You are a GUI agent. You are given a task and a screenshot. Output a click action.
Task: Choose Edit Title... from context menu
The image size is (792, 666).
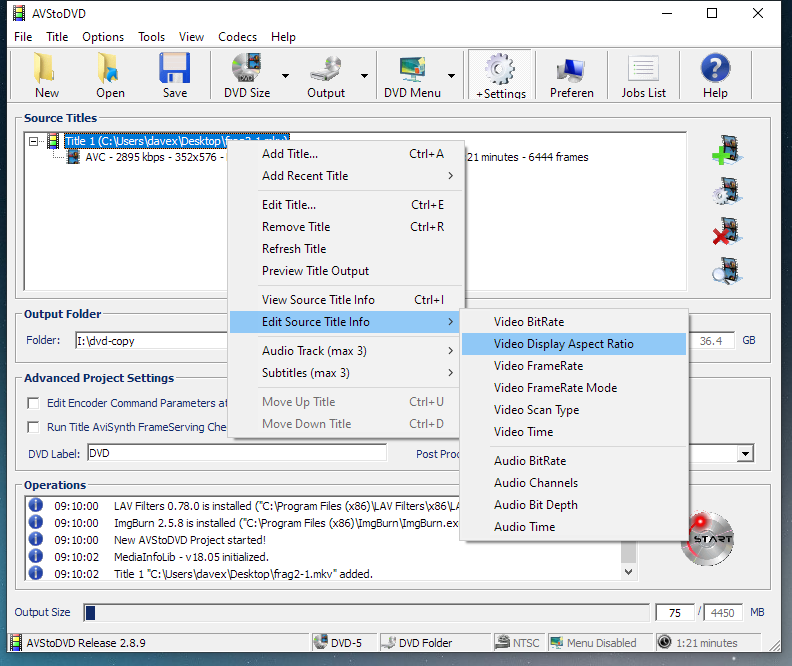click(344, 204)
